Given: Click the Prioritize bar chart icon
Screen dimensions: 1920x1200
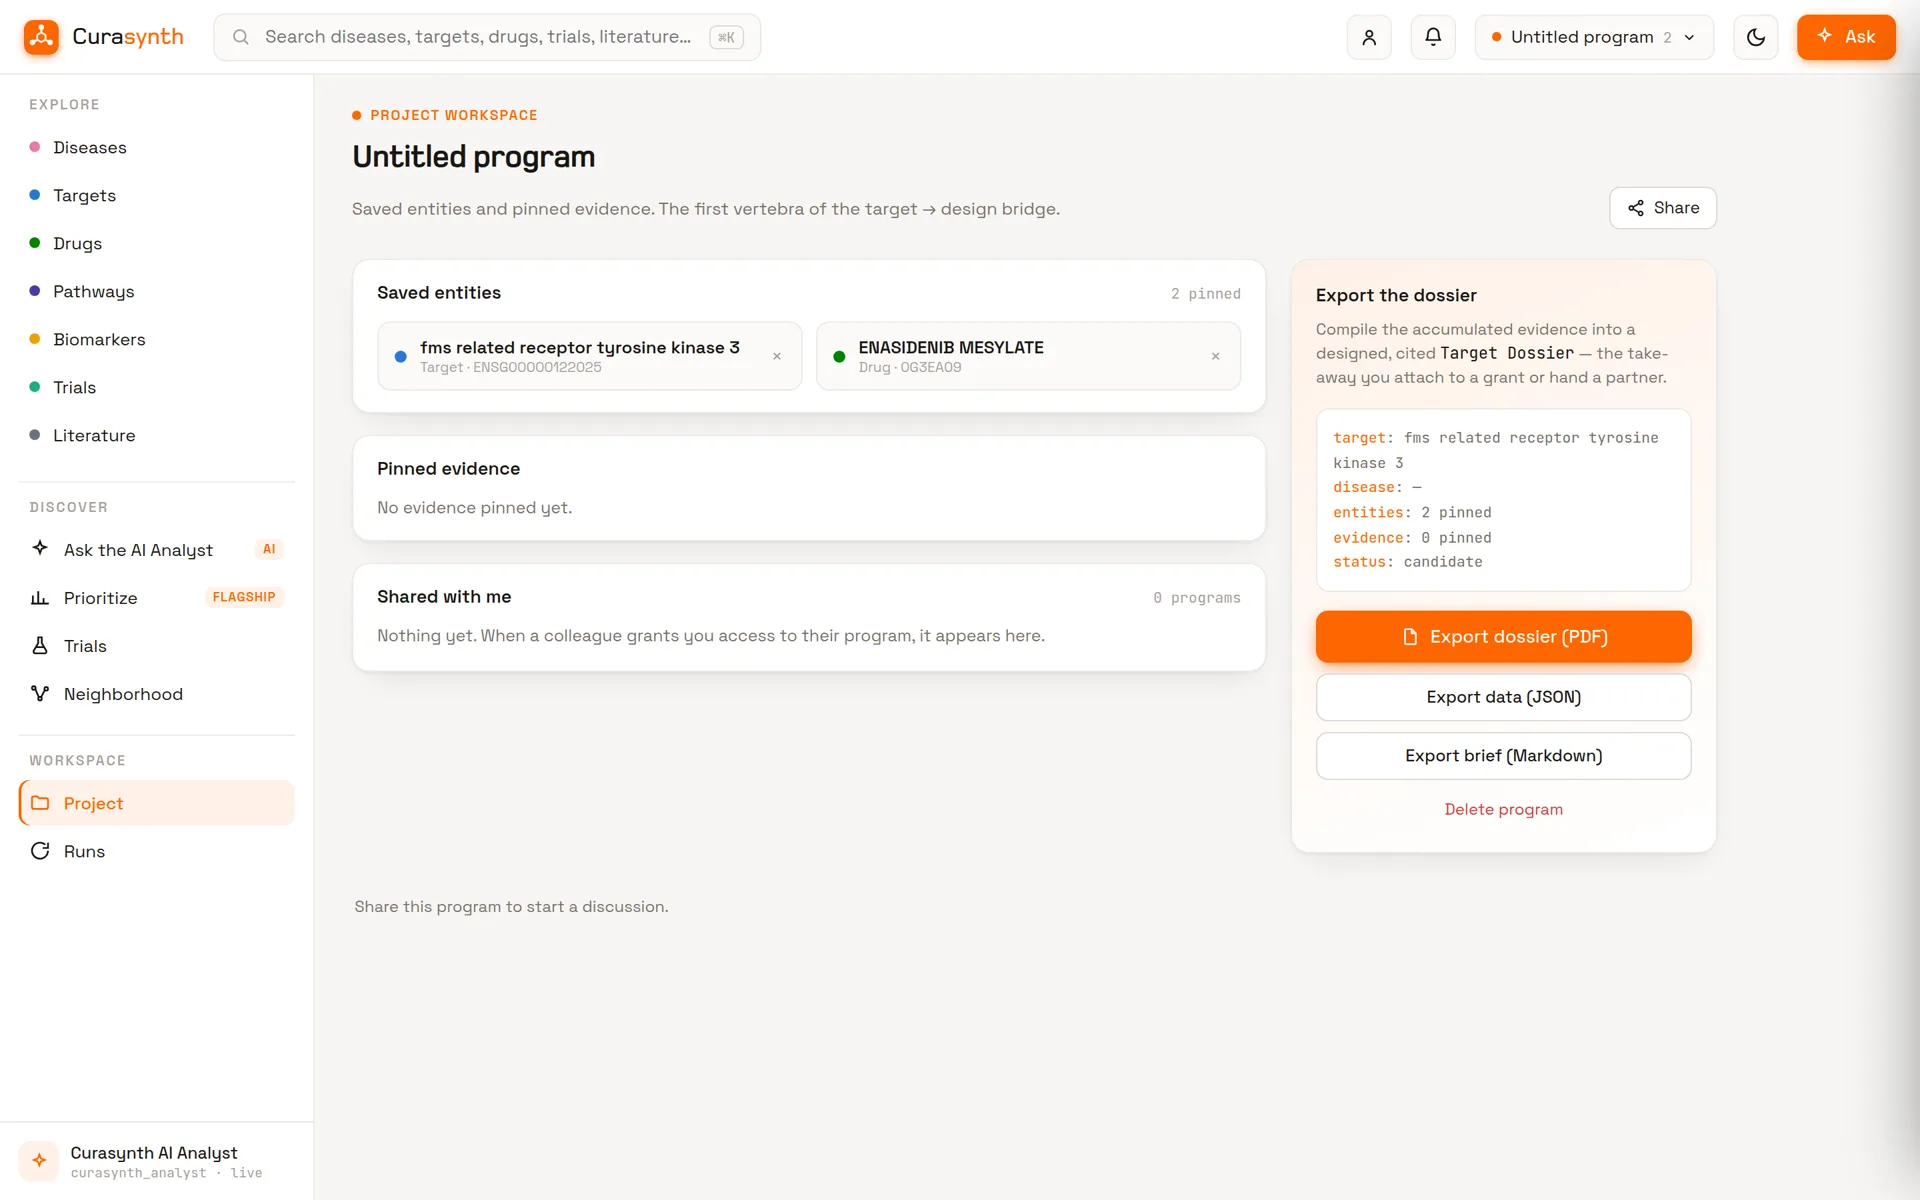Looking at the screenshot, I should (x=40, y=598).
